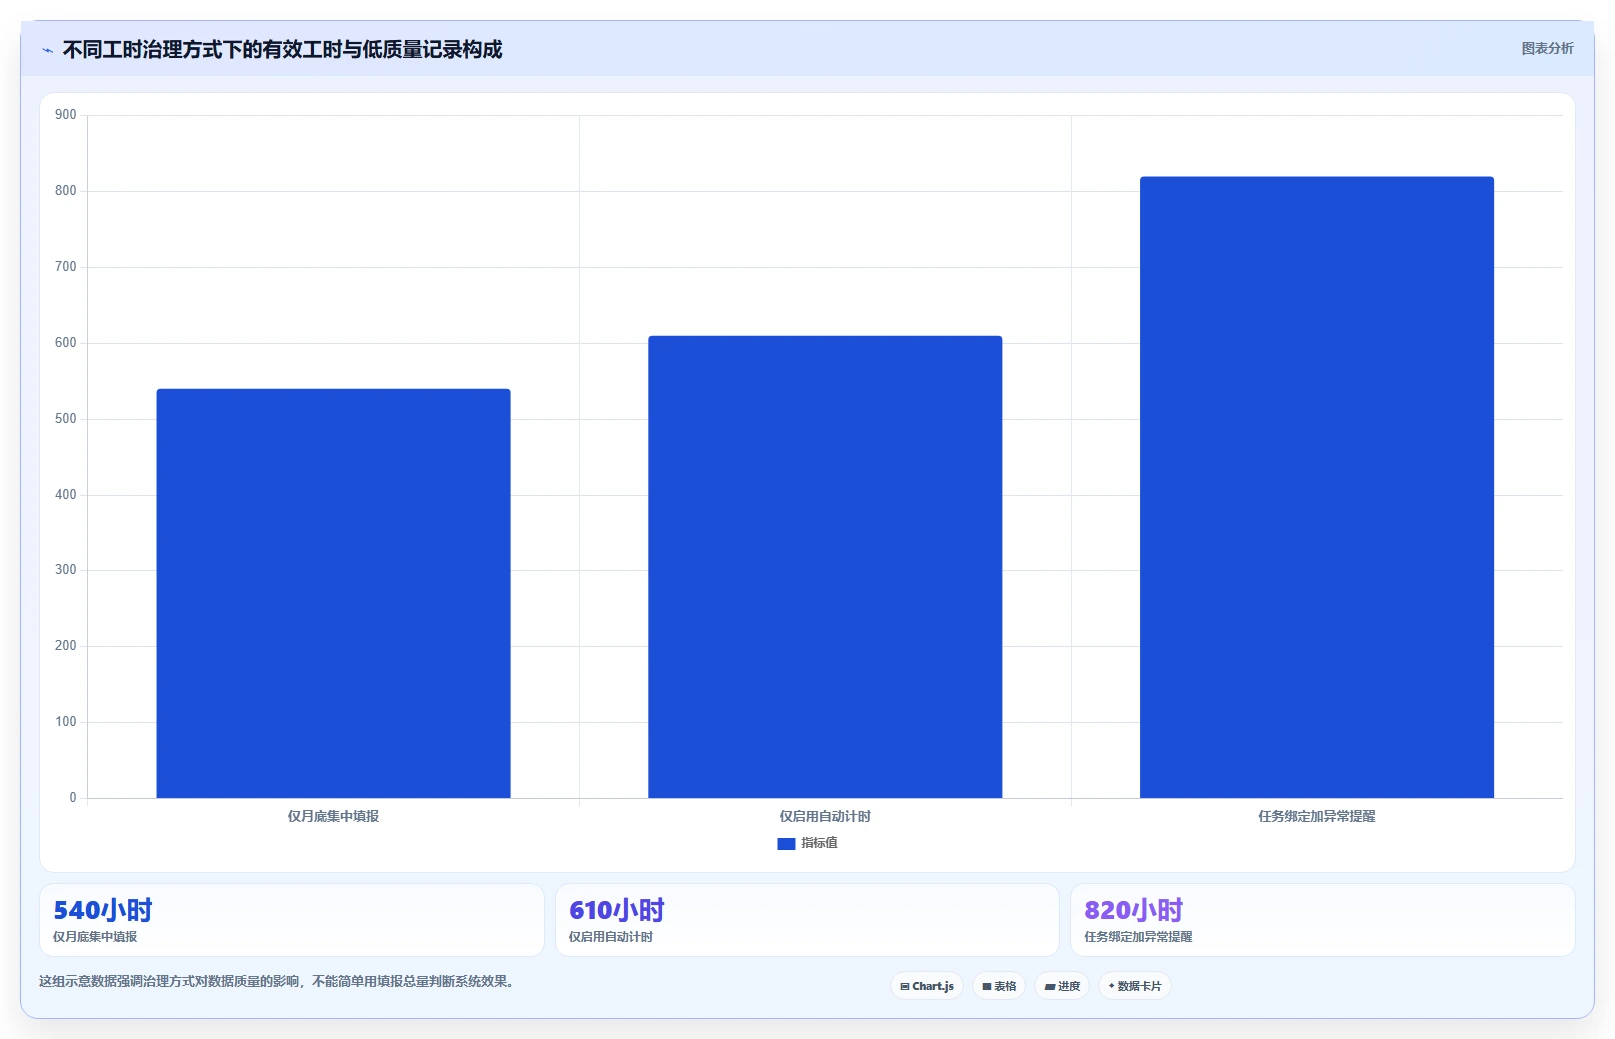Click the 图表分析 label in header

click(1547, 48)
